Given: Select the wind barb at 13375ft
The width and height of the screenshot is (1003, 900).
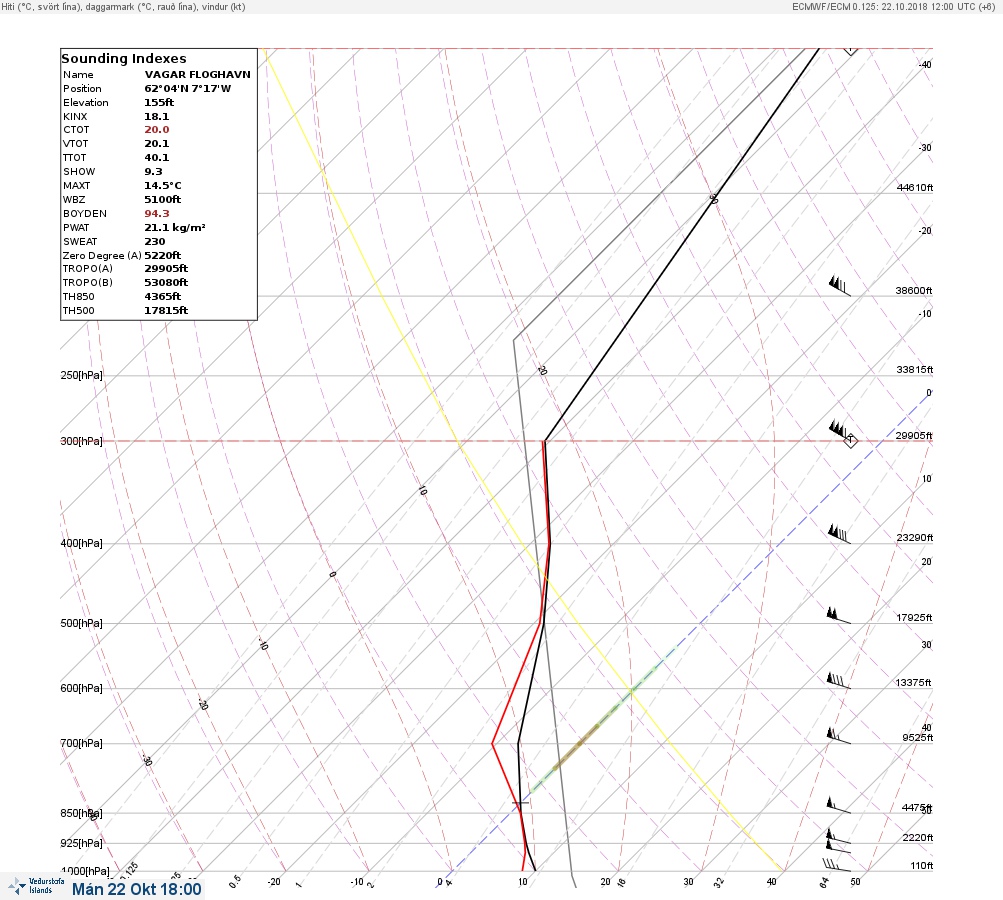Looking at the screenshot, I should coord(838,681).
